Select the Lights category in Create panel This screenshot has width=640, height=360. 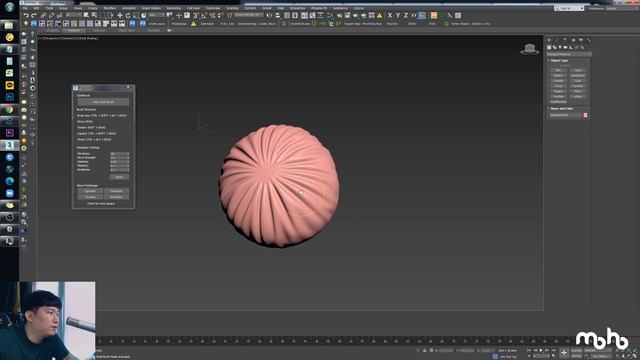point(560,47)
